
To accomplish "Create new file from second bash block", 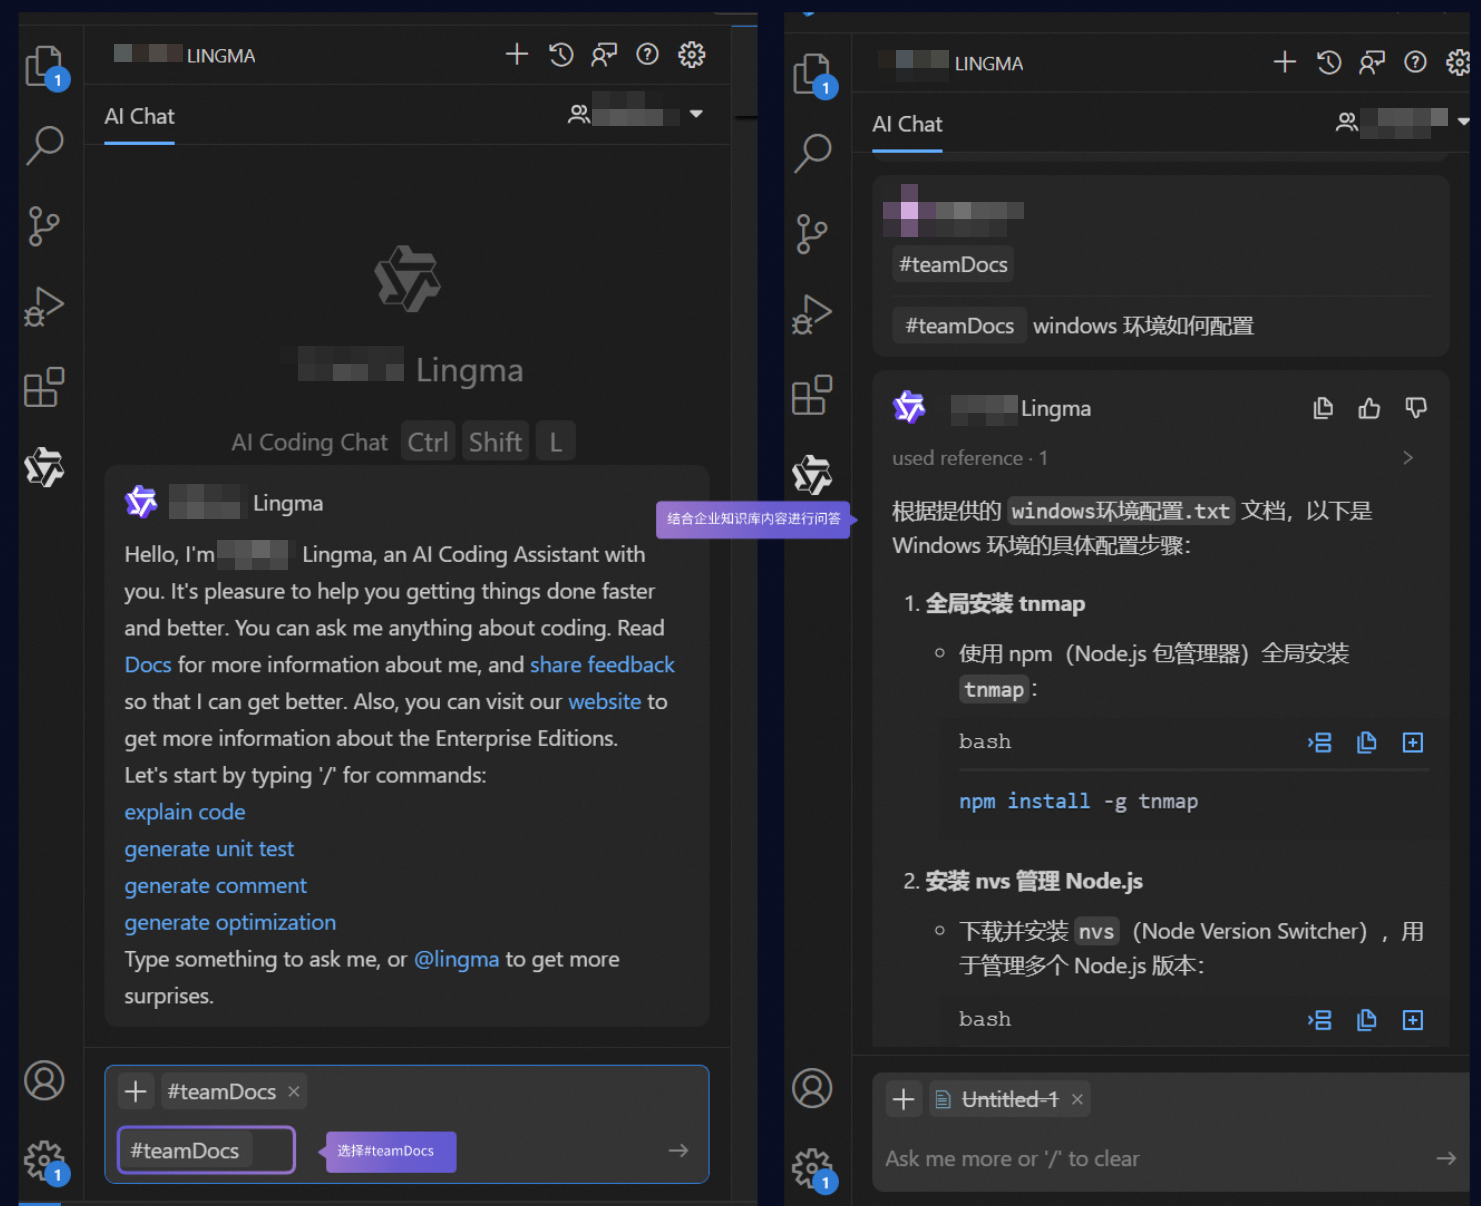I will click(1413, 1020).
